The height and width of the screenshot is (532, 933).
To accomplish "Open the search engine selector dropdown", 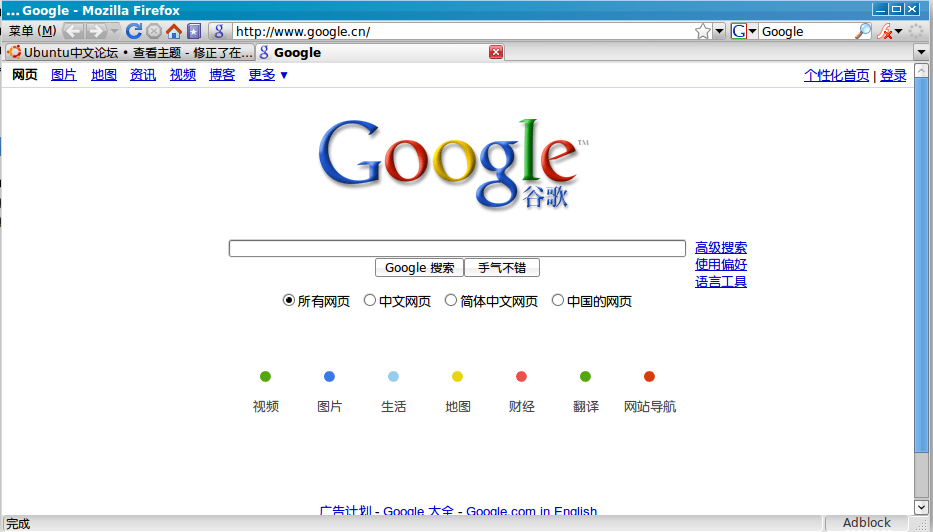I will 753,31.
